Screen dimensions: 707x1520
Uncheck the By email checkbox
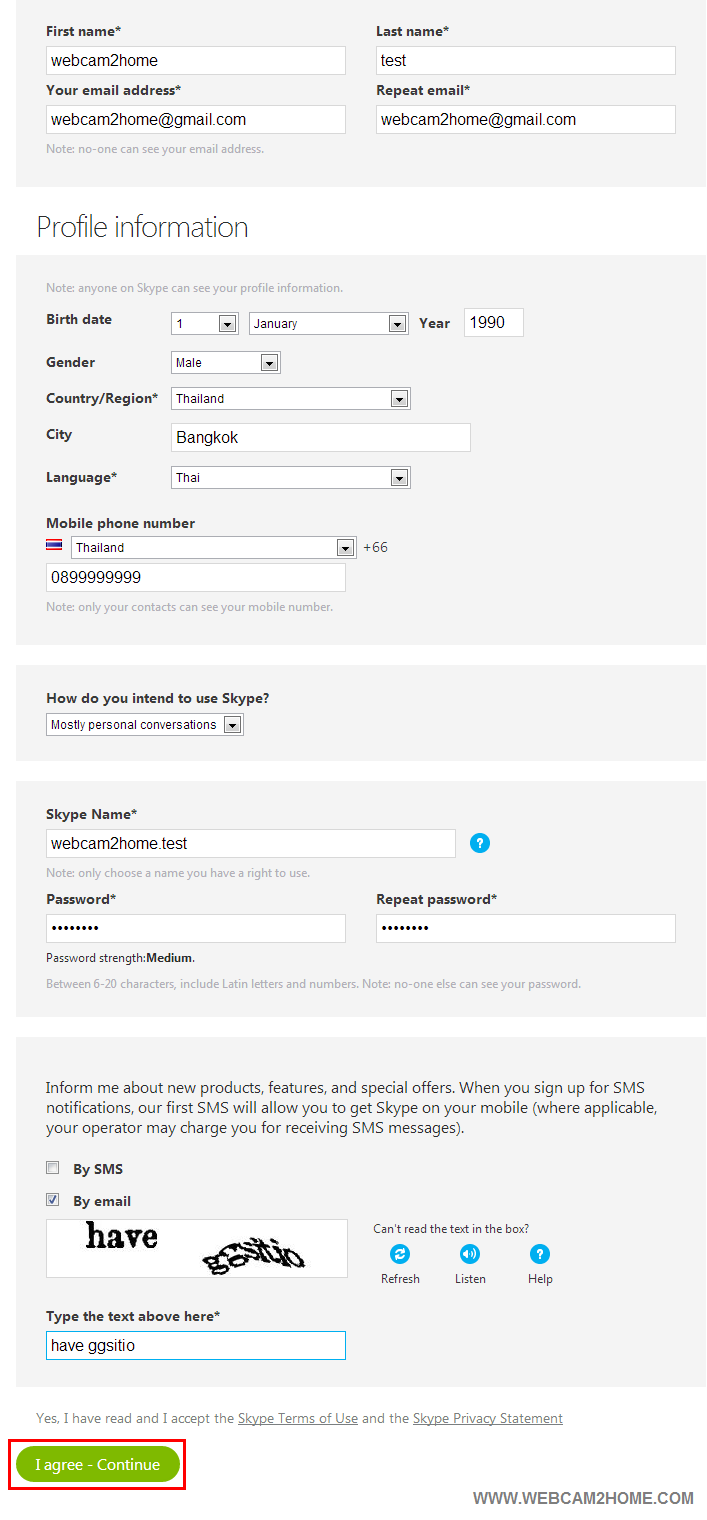[52, 1199]
